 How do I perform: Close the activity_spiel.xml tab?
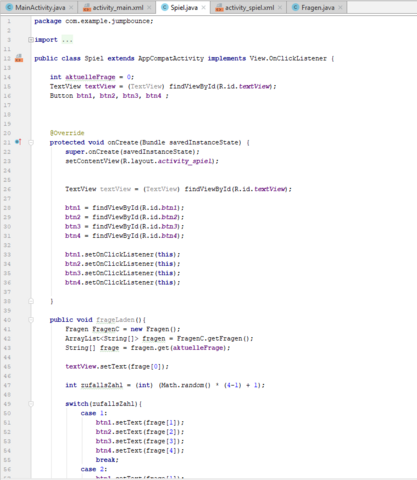[280, 7]
